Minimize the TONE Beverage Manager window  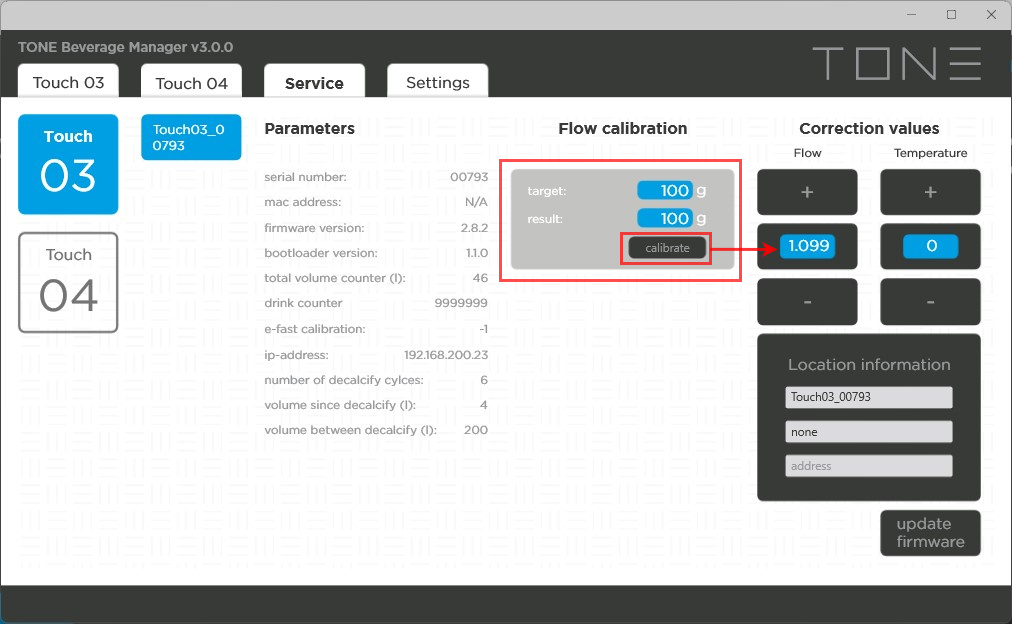pyautogui.click(x=911, y=14)
